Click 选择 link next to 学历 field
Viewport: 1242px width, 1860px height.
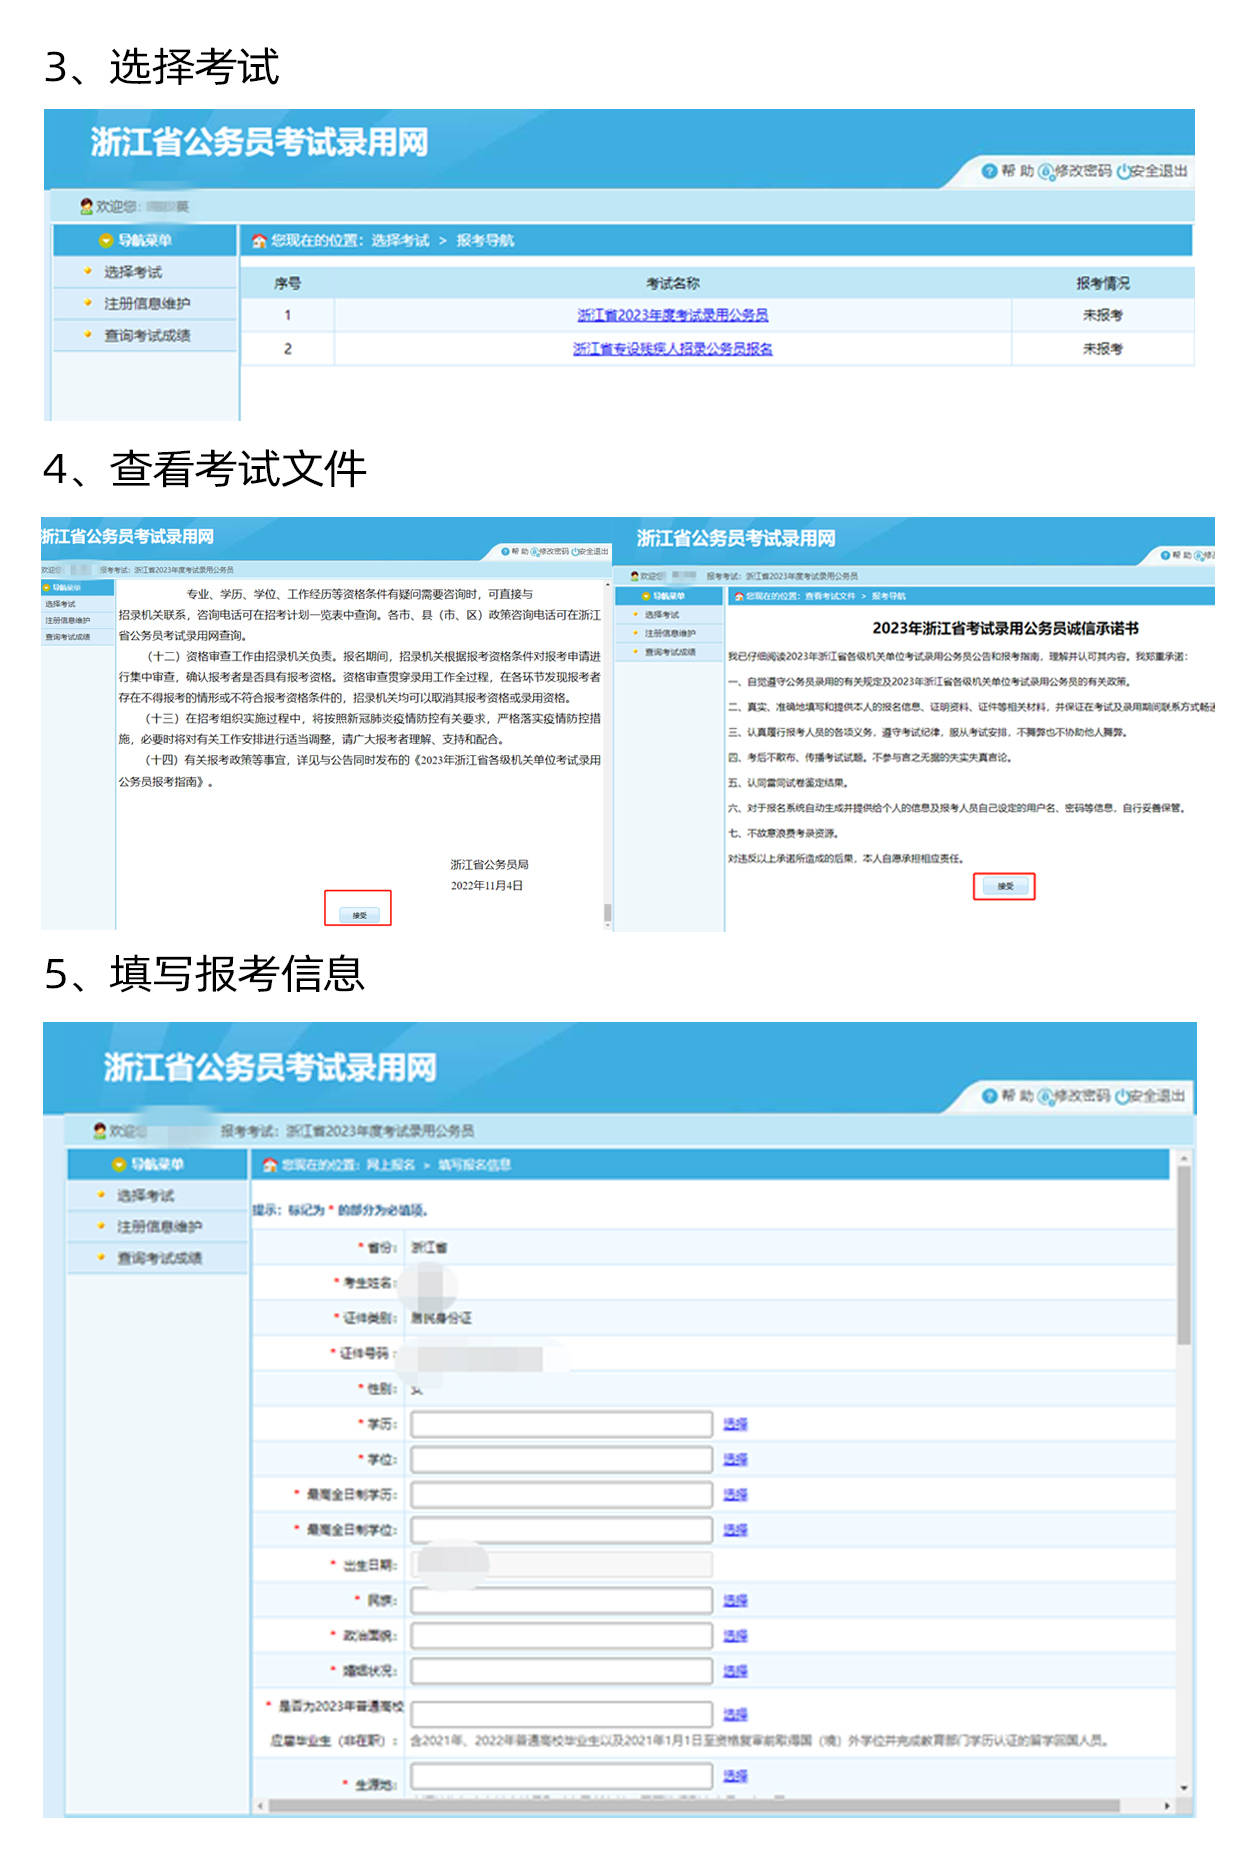pyautogui.click(x=735, y=1424)
